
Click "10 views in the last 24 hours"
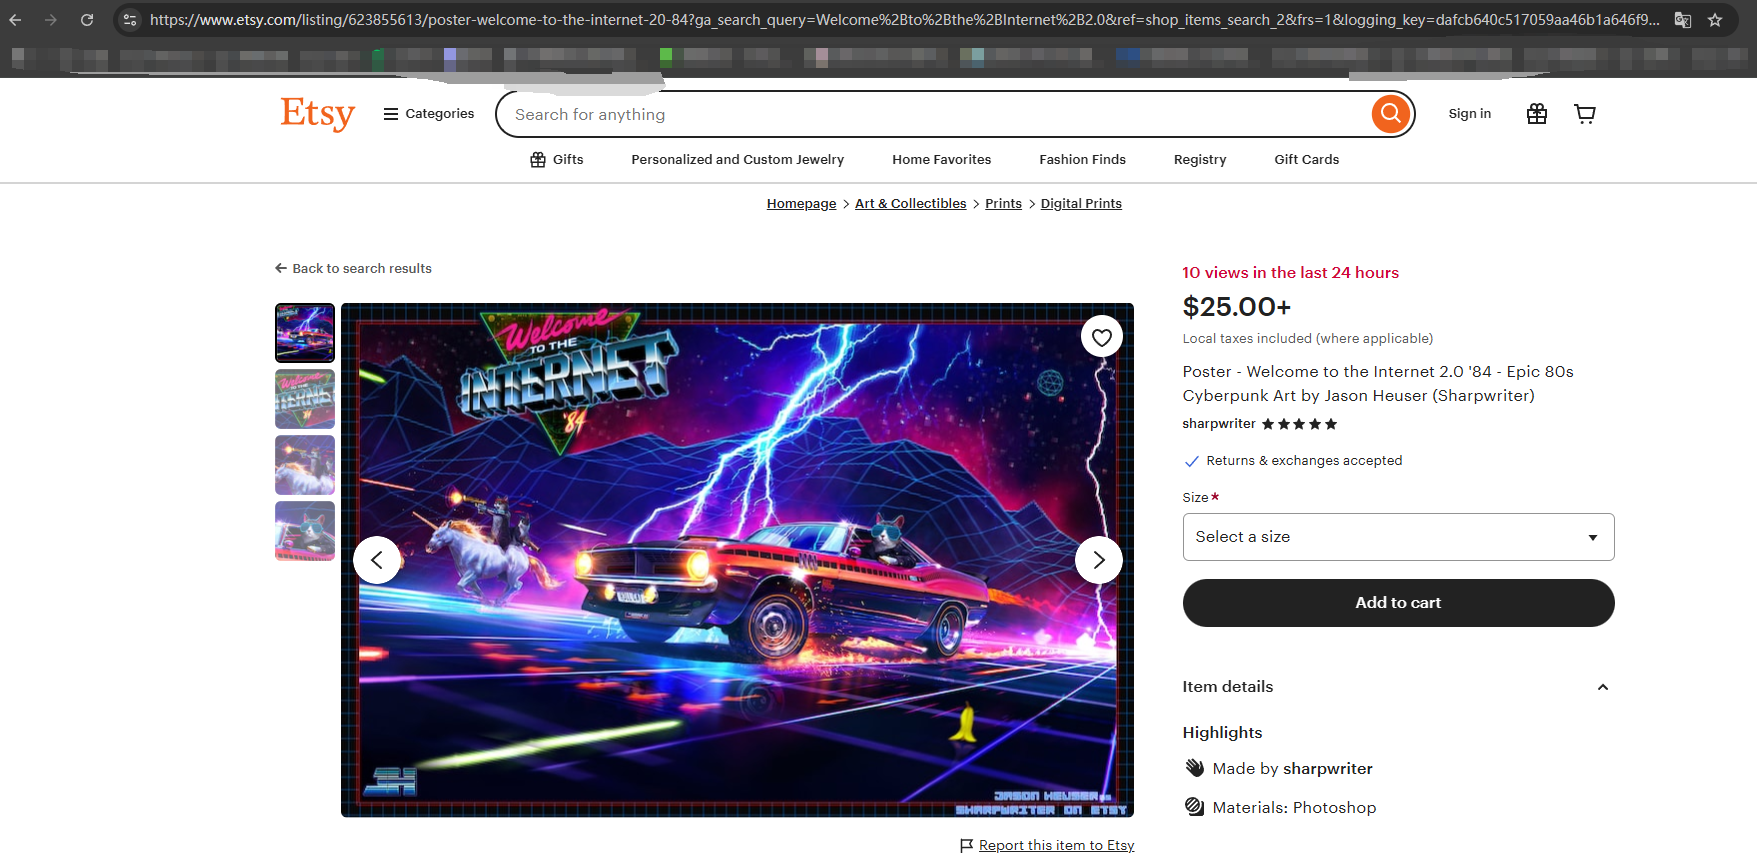(x=1290, y=273)
